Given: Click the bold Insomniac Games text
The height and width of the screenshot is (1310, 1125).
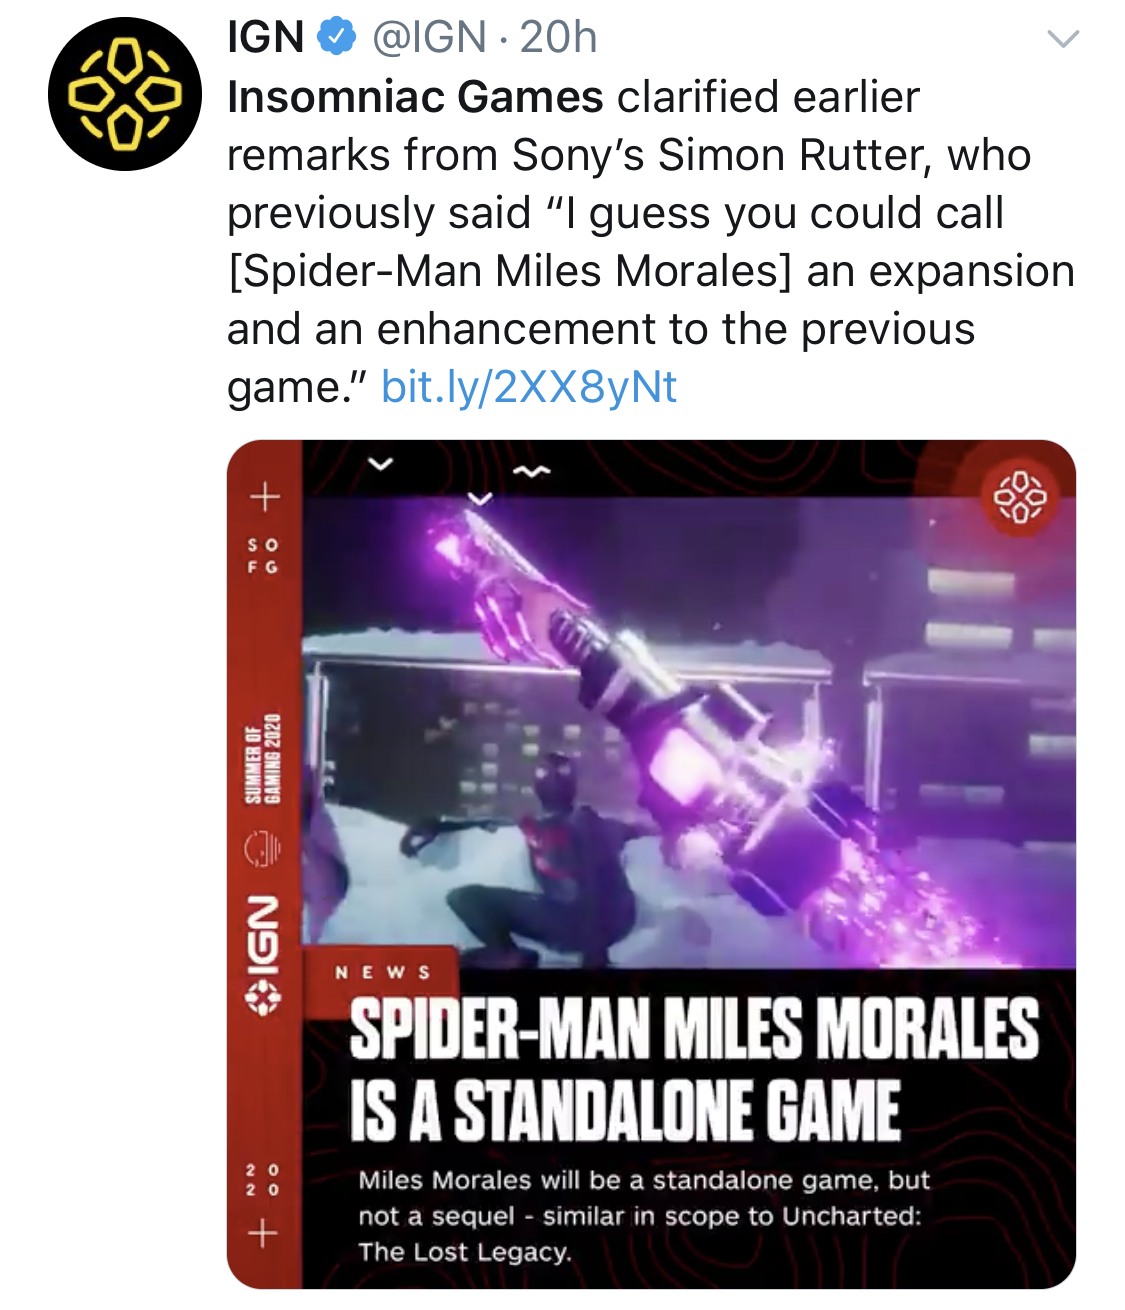Looking at the screenshot, I should click(x=415, y=97).
